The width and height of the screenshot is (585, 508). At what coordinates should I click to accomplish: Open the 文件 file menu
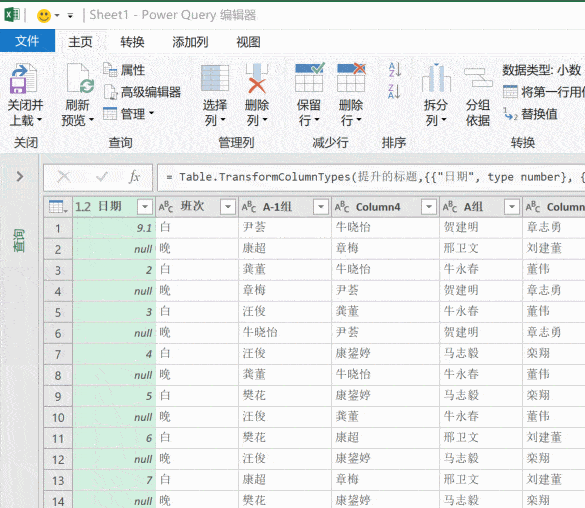[x=27, y=41]
